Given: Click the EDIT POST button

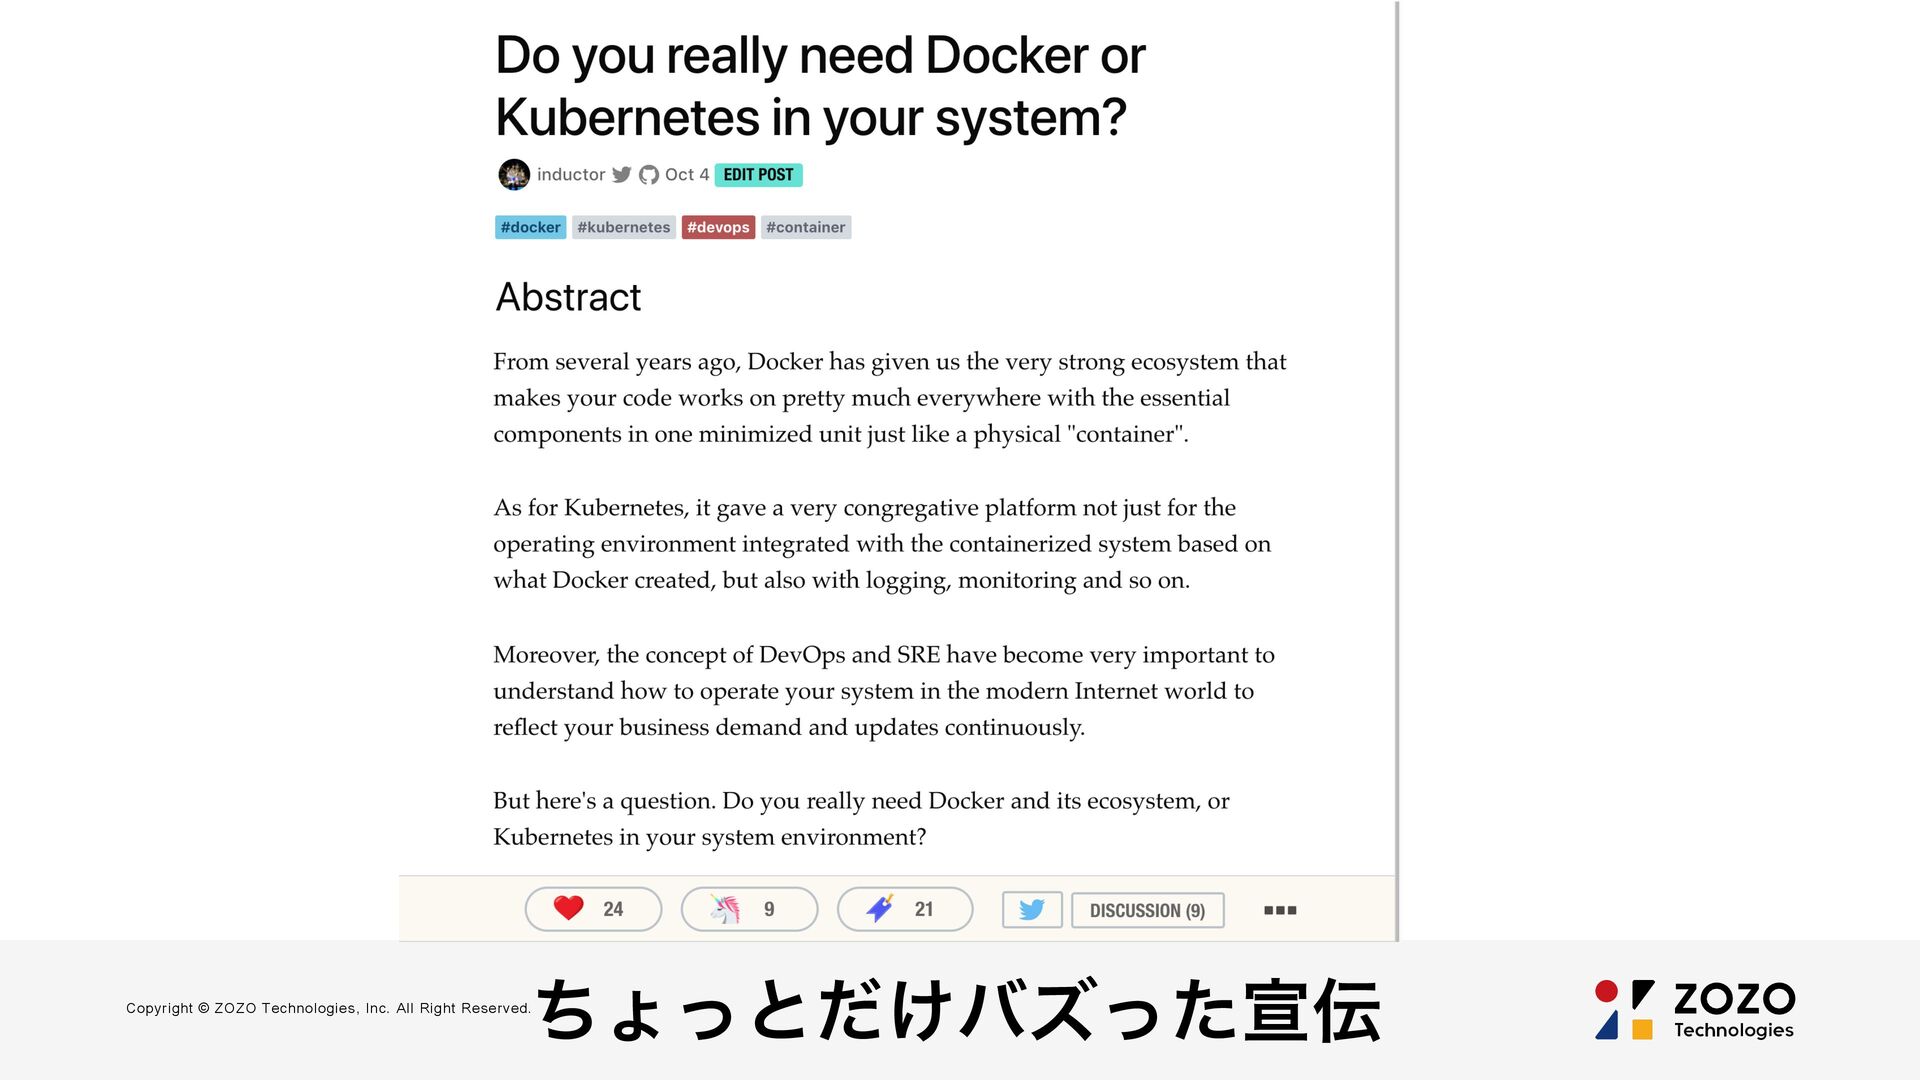Looking at the screenshot, I should [758, 175].
